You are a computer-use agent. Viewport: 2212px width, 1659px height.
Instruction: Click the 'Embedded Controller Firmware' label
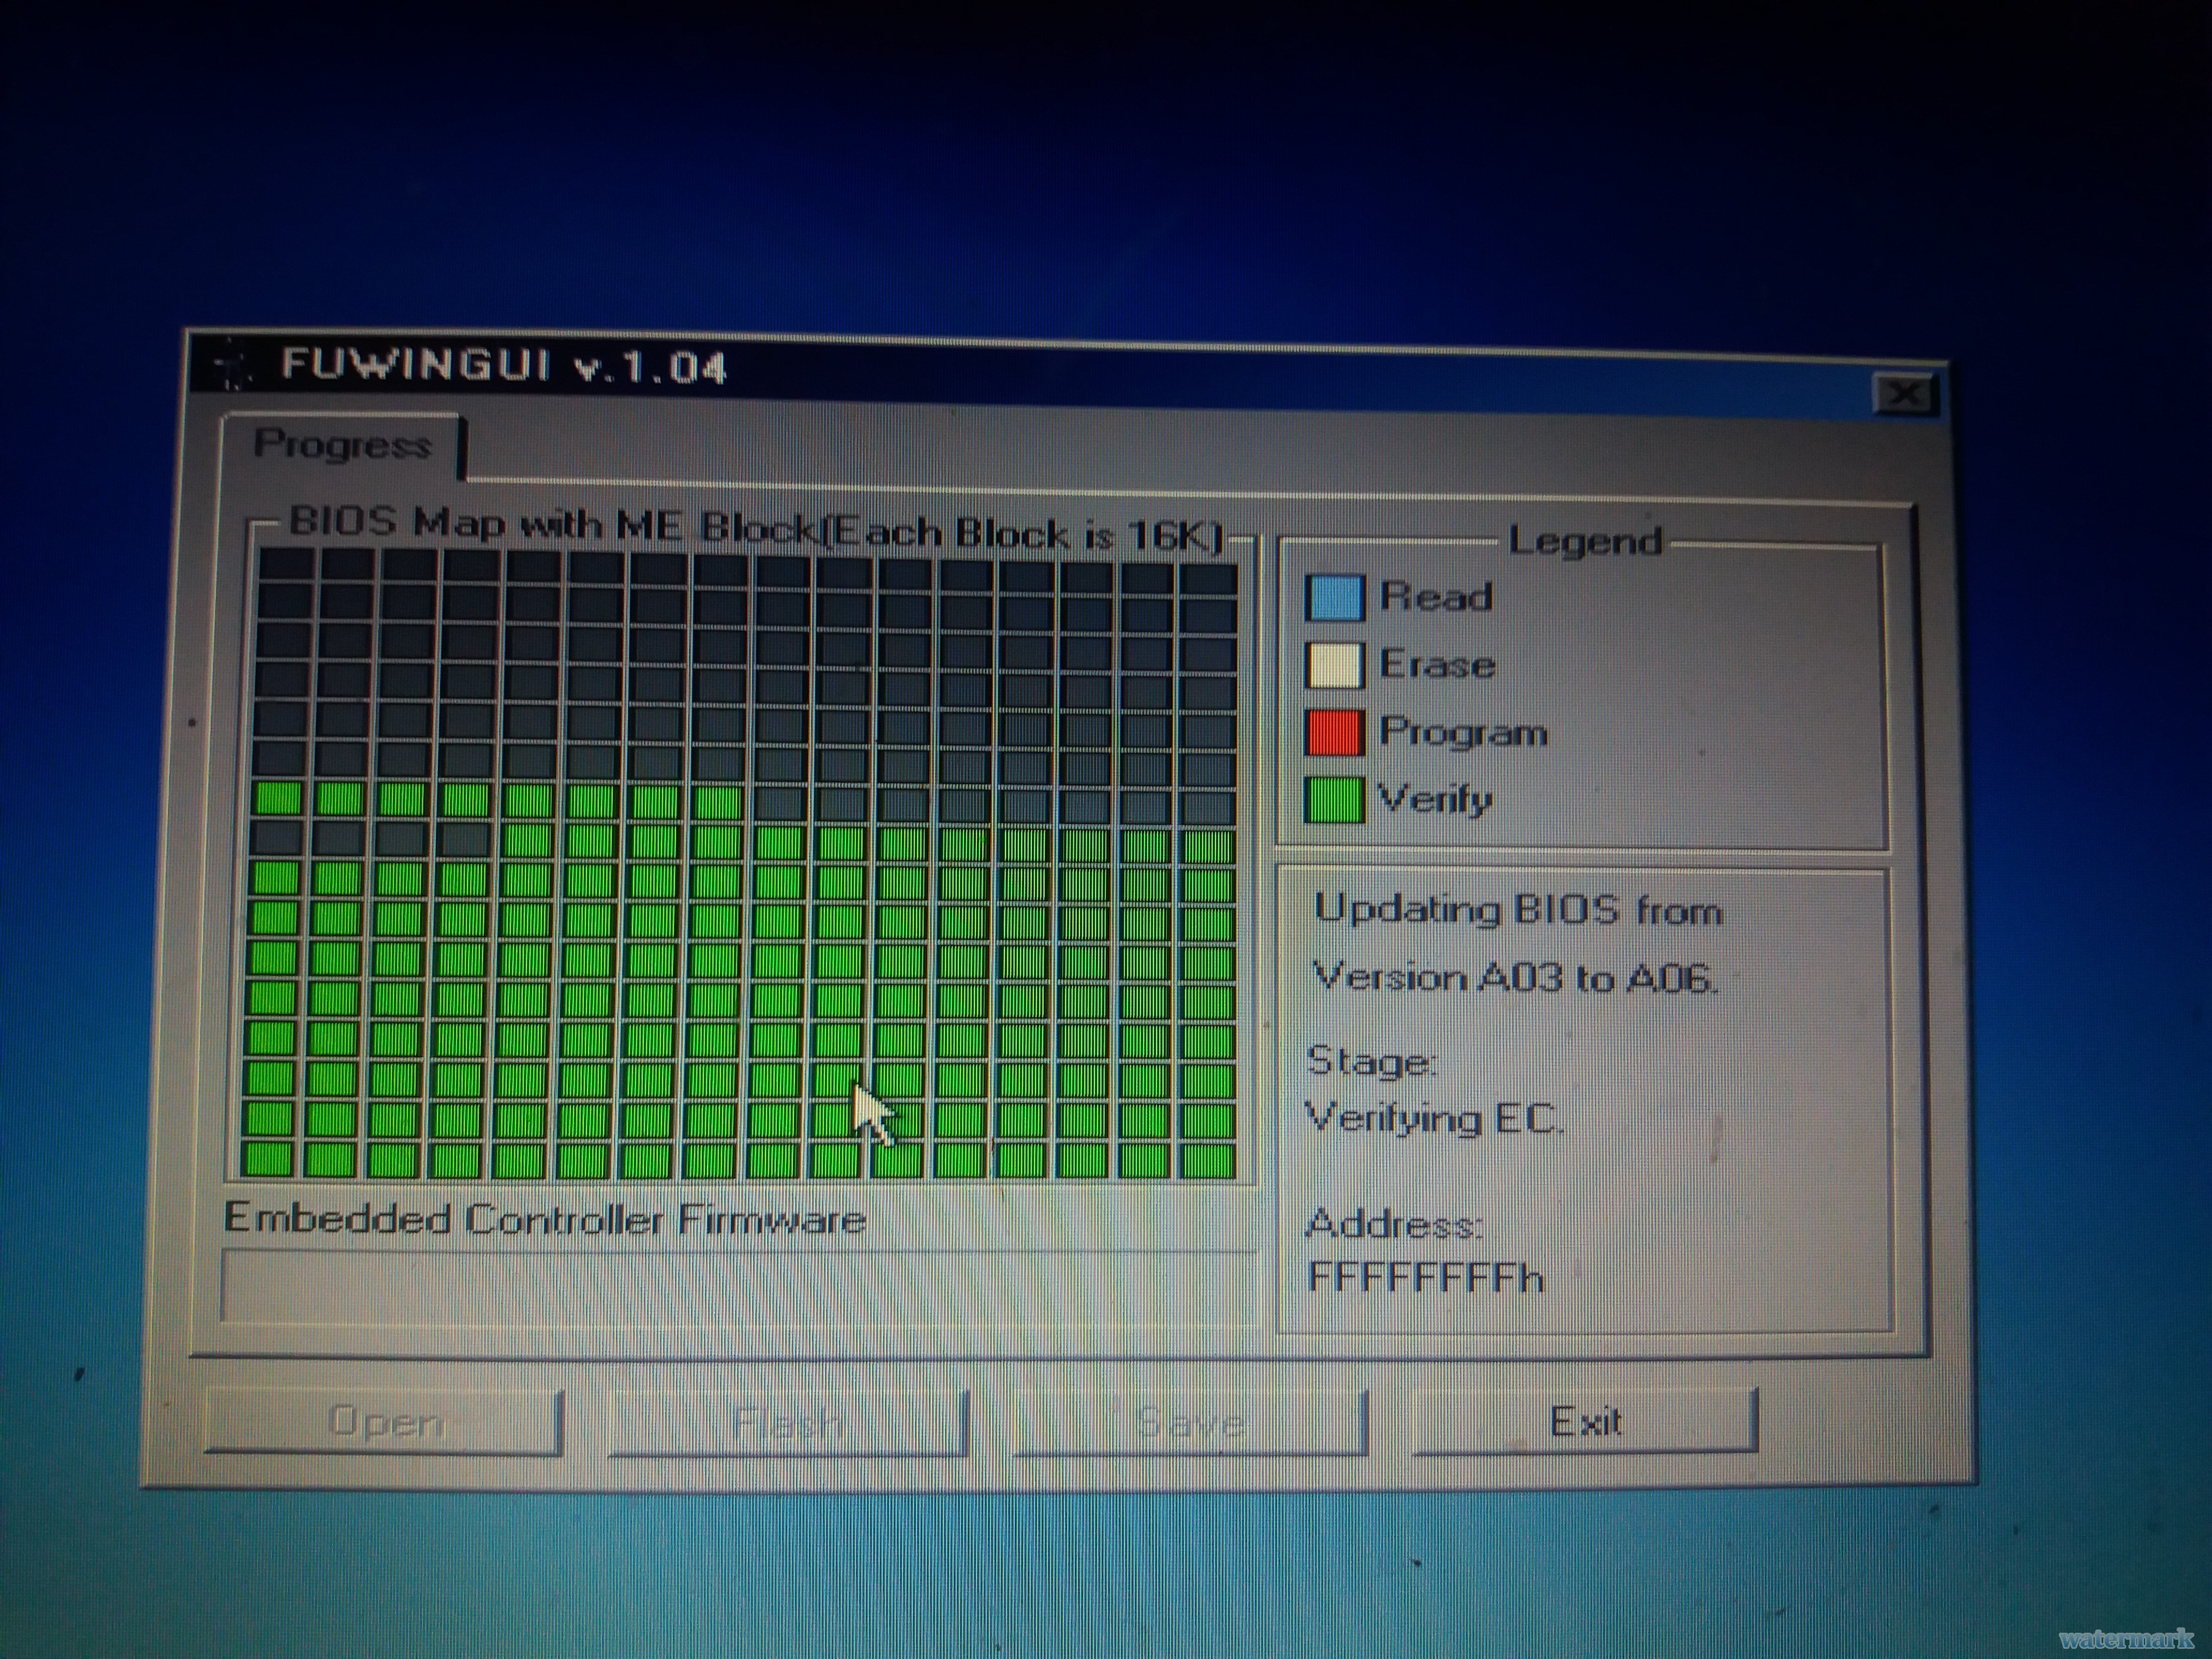545,1219
